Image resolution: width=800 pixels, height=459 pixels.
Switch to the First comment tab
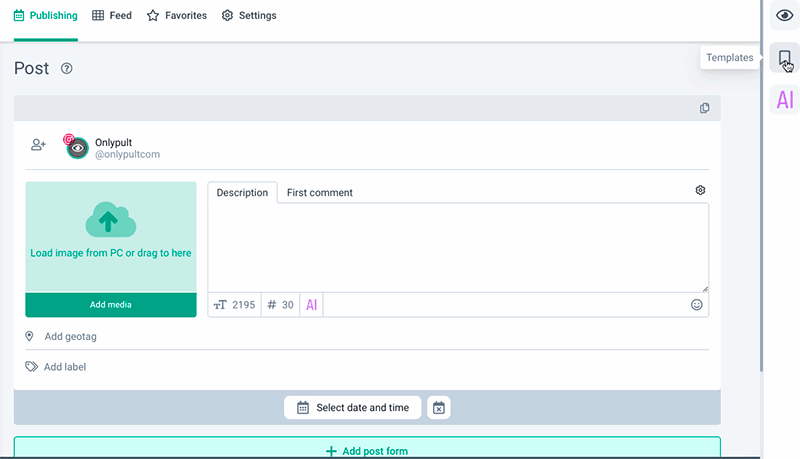point(319,193)
